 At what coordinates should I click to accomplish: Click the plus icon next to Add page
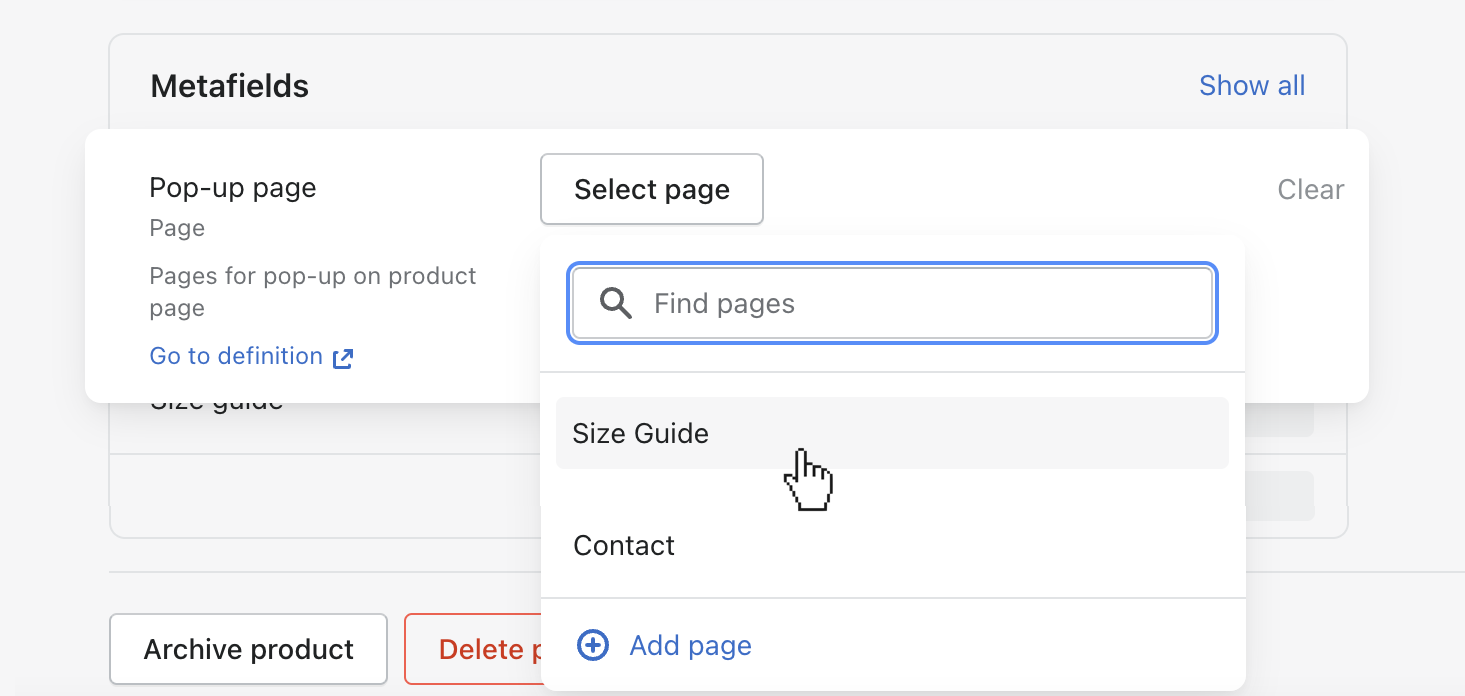tap(592, 645)
